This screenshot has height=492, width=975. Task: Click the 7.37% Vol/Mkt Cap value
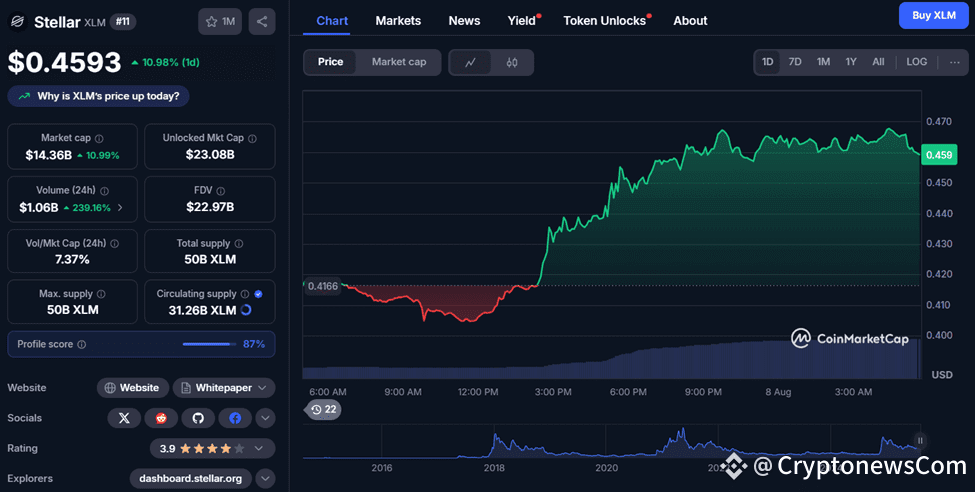click(72, 259)
